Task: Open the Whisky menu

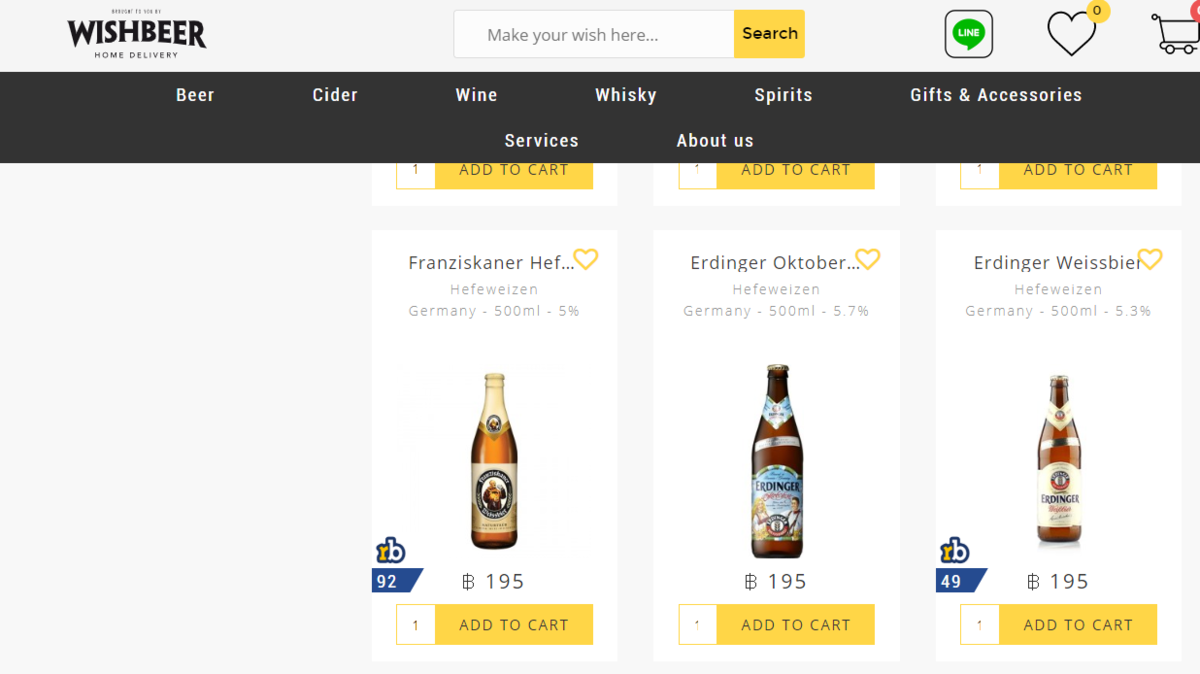Action: tap(626, 95)
